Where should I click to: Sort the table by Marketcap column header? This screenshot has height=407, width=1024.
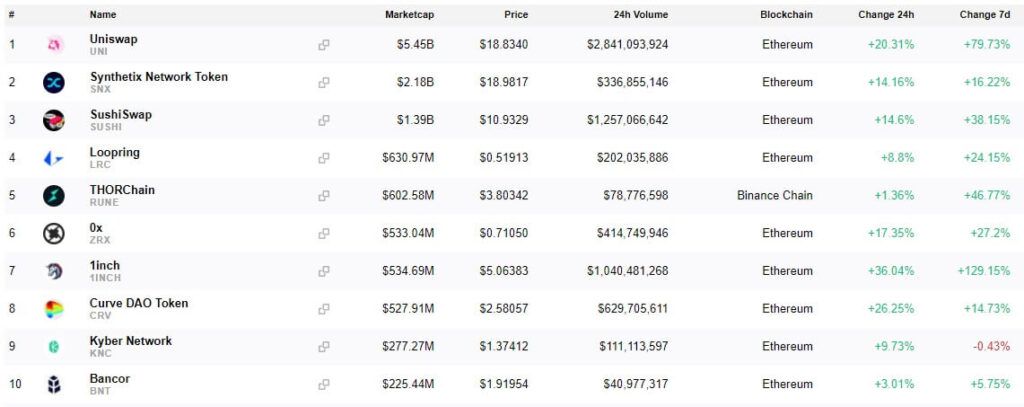pos(409,14)
